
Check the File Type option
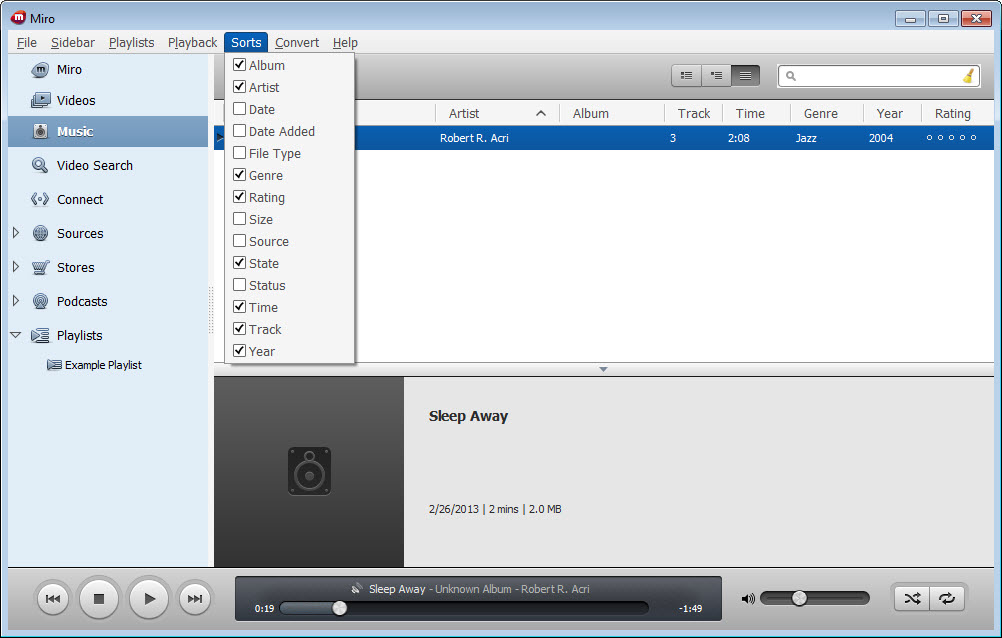(240, 153)
